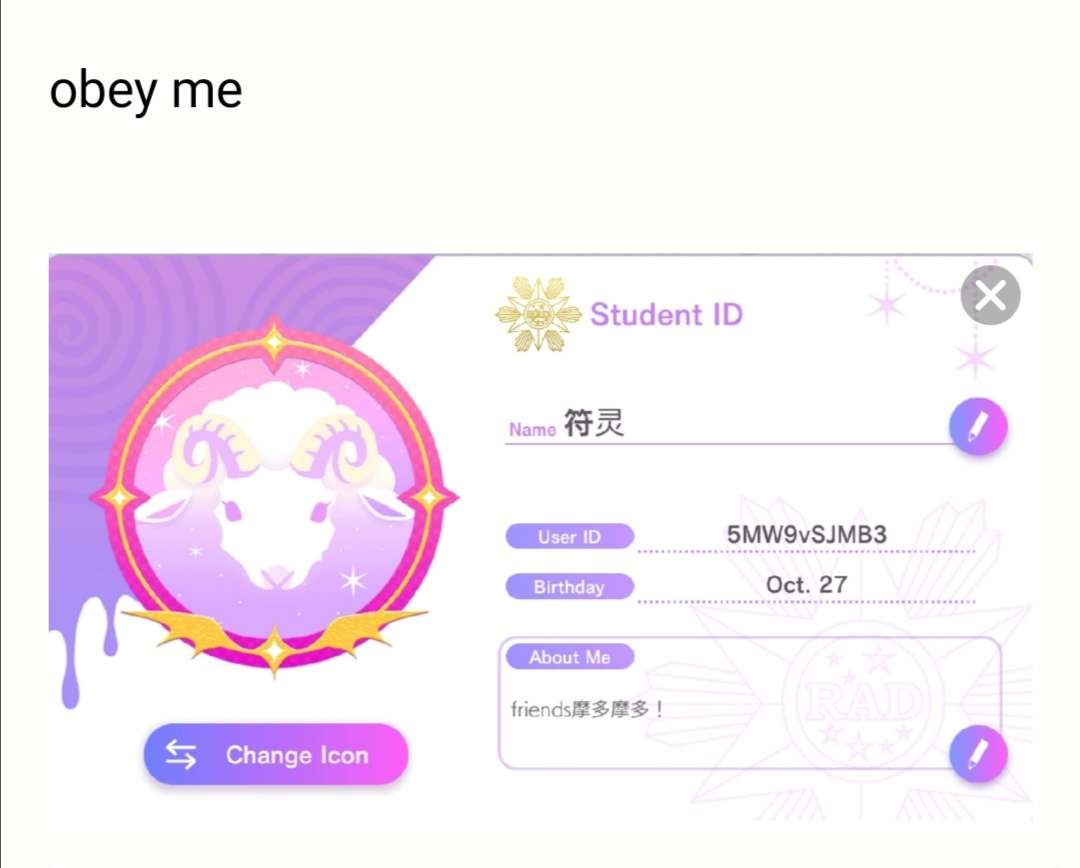
Task: Click the gold RAD crest emblem
Action: tap(539, 315)
